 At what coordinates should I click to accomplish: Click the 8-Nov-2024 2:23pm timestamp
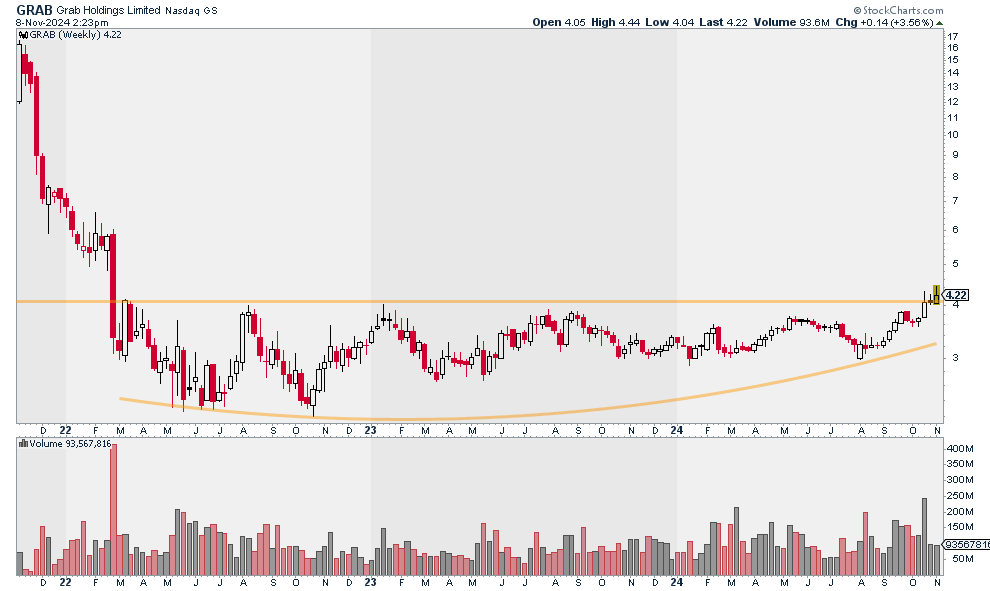[x=62, y=23]
